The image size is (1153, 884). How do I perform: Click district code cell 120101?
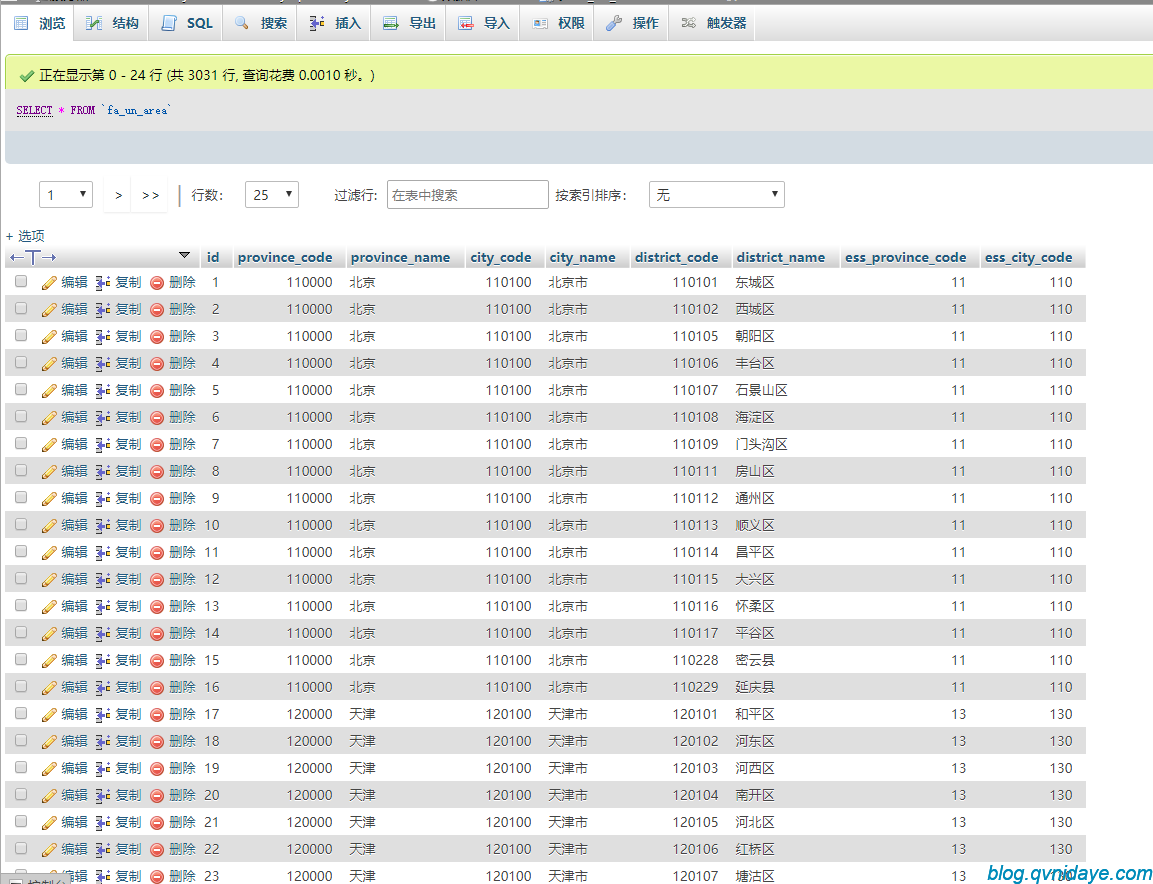tap(695, 714)
